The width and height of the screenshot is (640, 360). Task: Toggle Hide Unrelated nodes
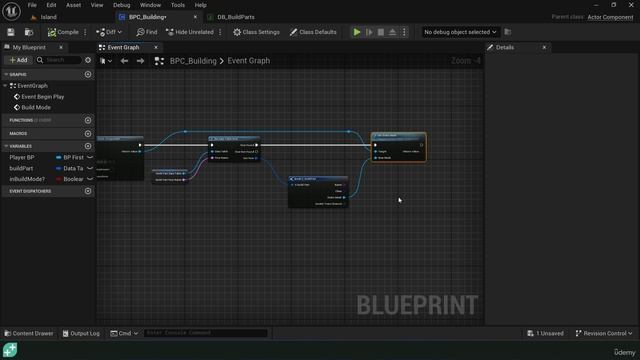pos(190,32)
